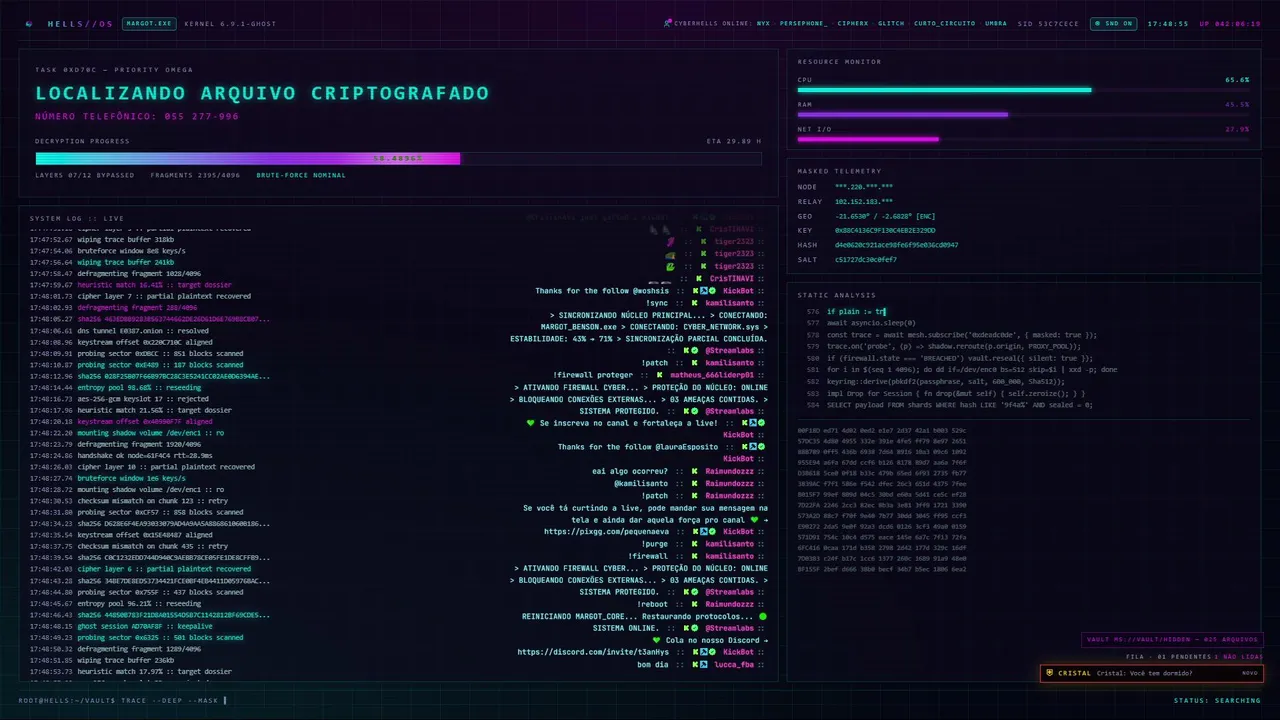Image resolution: width=1280 pixels, height=720 pixels.
Task: Click the 17:48:55 clock in the header
Action: click(x=1167, y=23)
